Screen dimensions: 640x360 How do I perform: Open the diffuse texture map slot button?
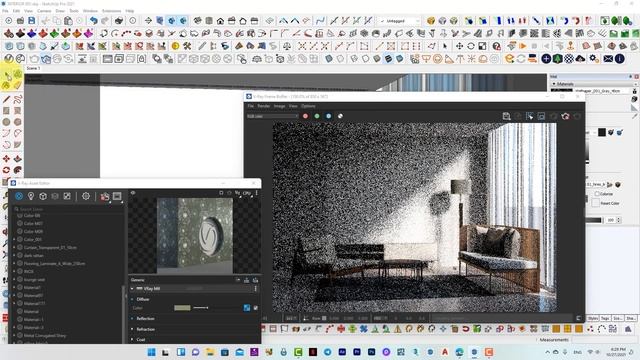pos(247,308)
